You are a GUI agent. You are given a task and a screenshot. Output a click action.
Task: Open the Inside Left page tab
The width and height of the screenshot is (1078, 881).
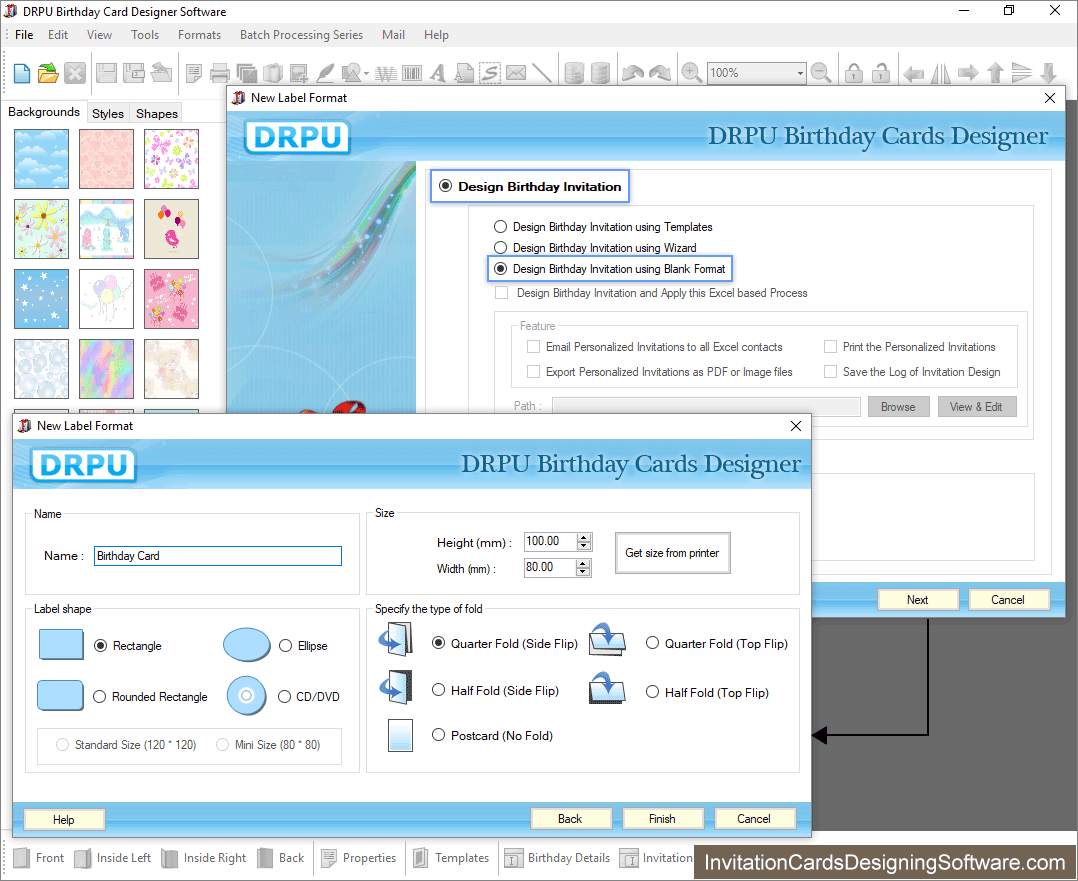point(113,858)
